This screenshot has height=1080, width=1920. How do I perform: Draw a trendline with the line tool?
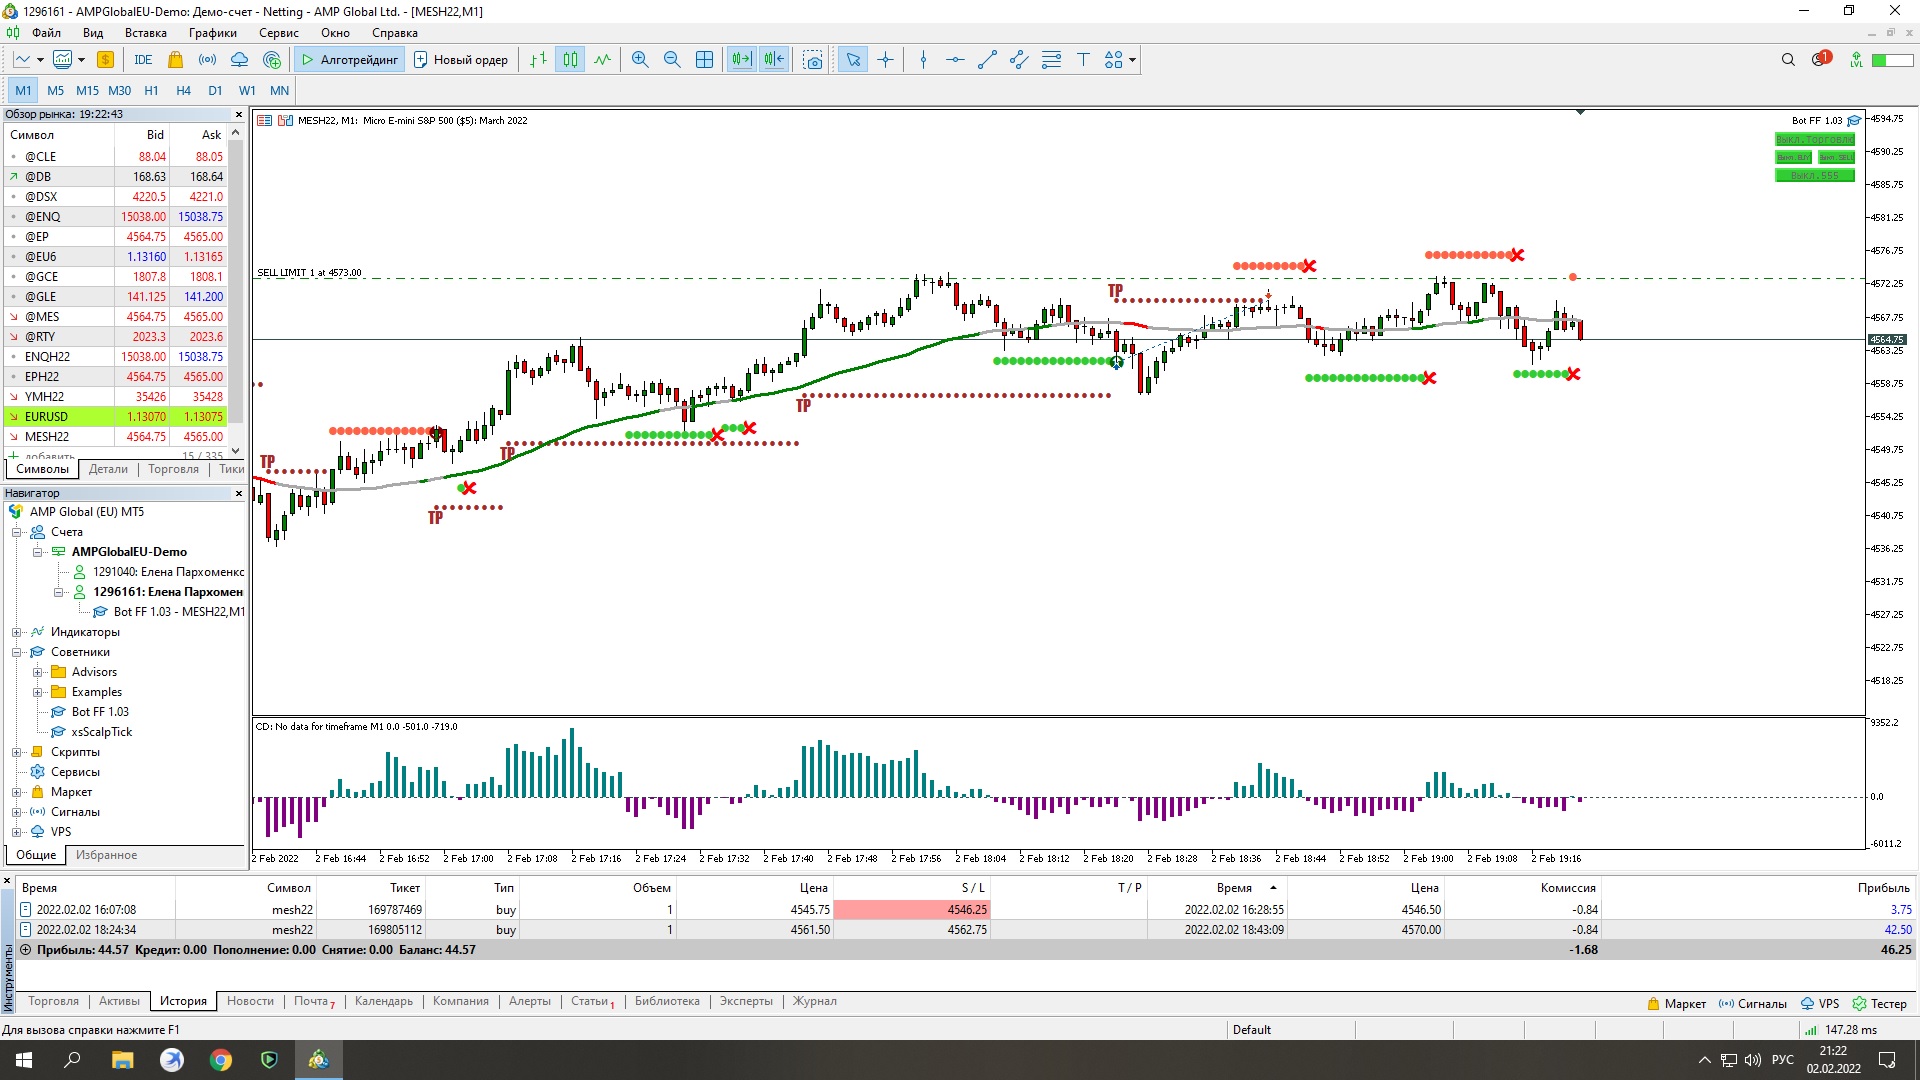coord(987,60)
